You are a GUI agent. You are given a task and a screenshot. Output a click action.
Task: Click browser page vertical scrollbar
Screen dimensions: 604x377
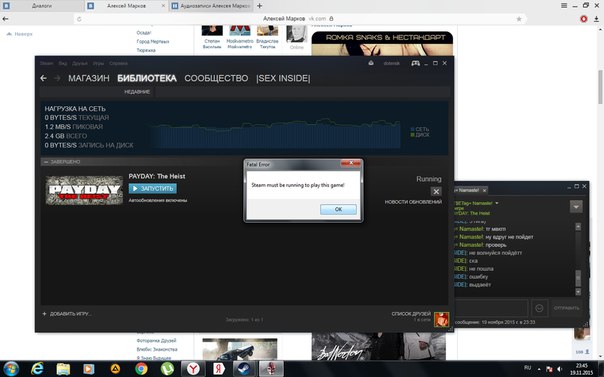pyautogui.click(x=600, y=87)
